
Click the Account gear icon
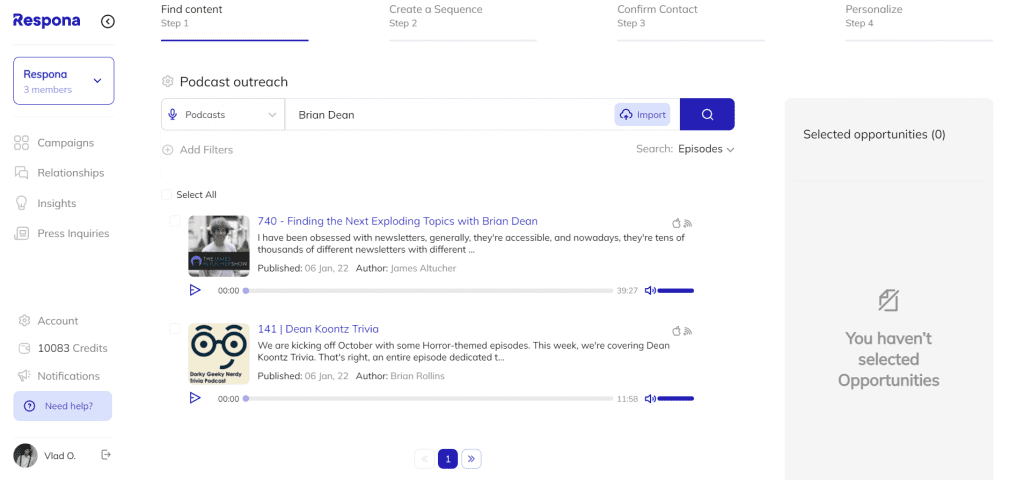pos(24,321)
